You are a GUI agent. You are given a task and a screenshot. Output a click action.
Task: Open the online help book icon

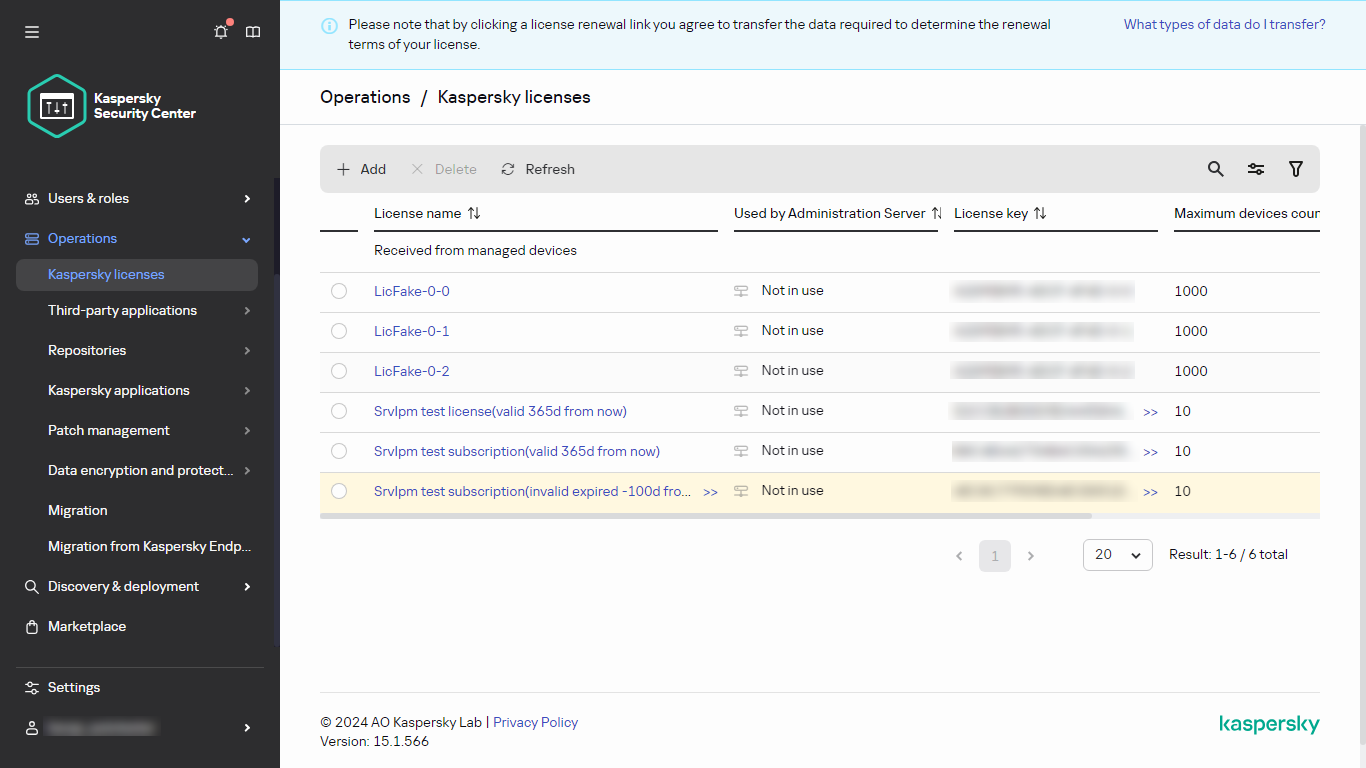click(x=252, y=31)
